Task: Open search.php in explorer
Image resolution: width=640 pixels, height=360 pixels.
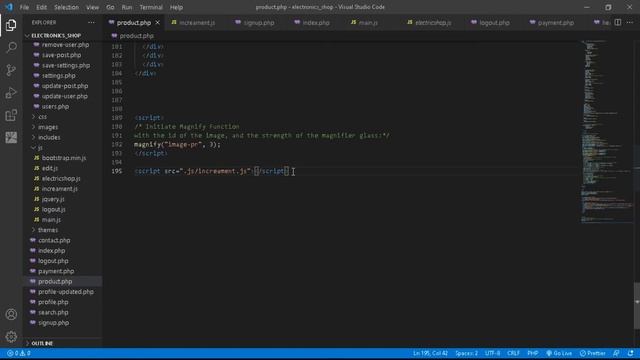Action: [53, 312]
